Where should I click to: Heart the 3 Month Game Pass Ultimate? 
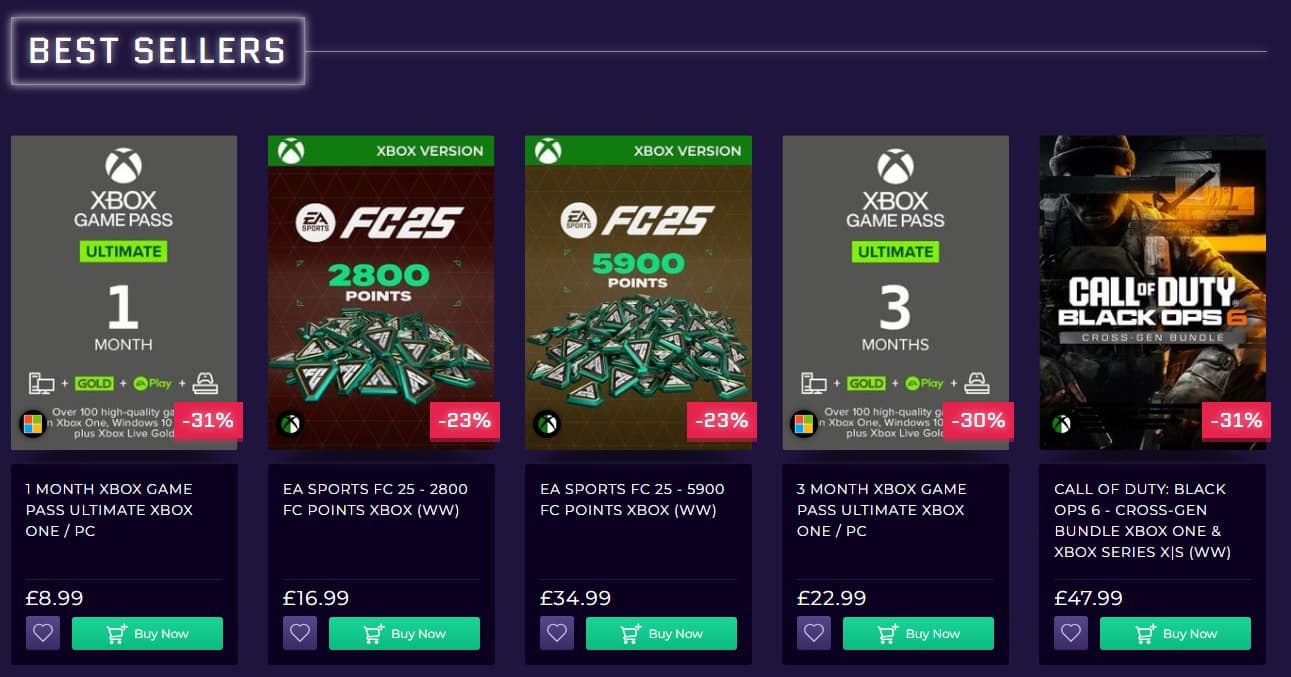[814, 633]
